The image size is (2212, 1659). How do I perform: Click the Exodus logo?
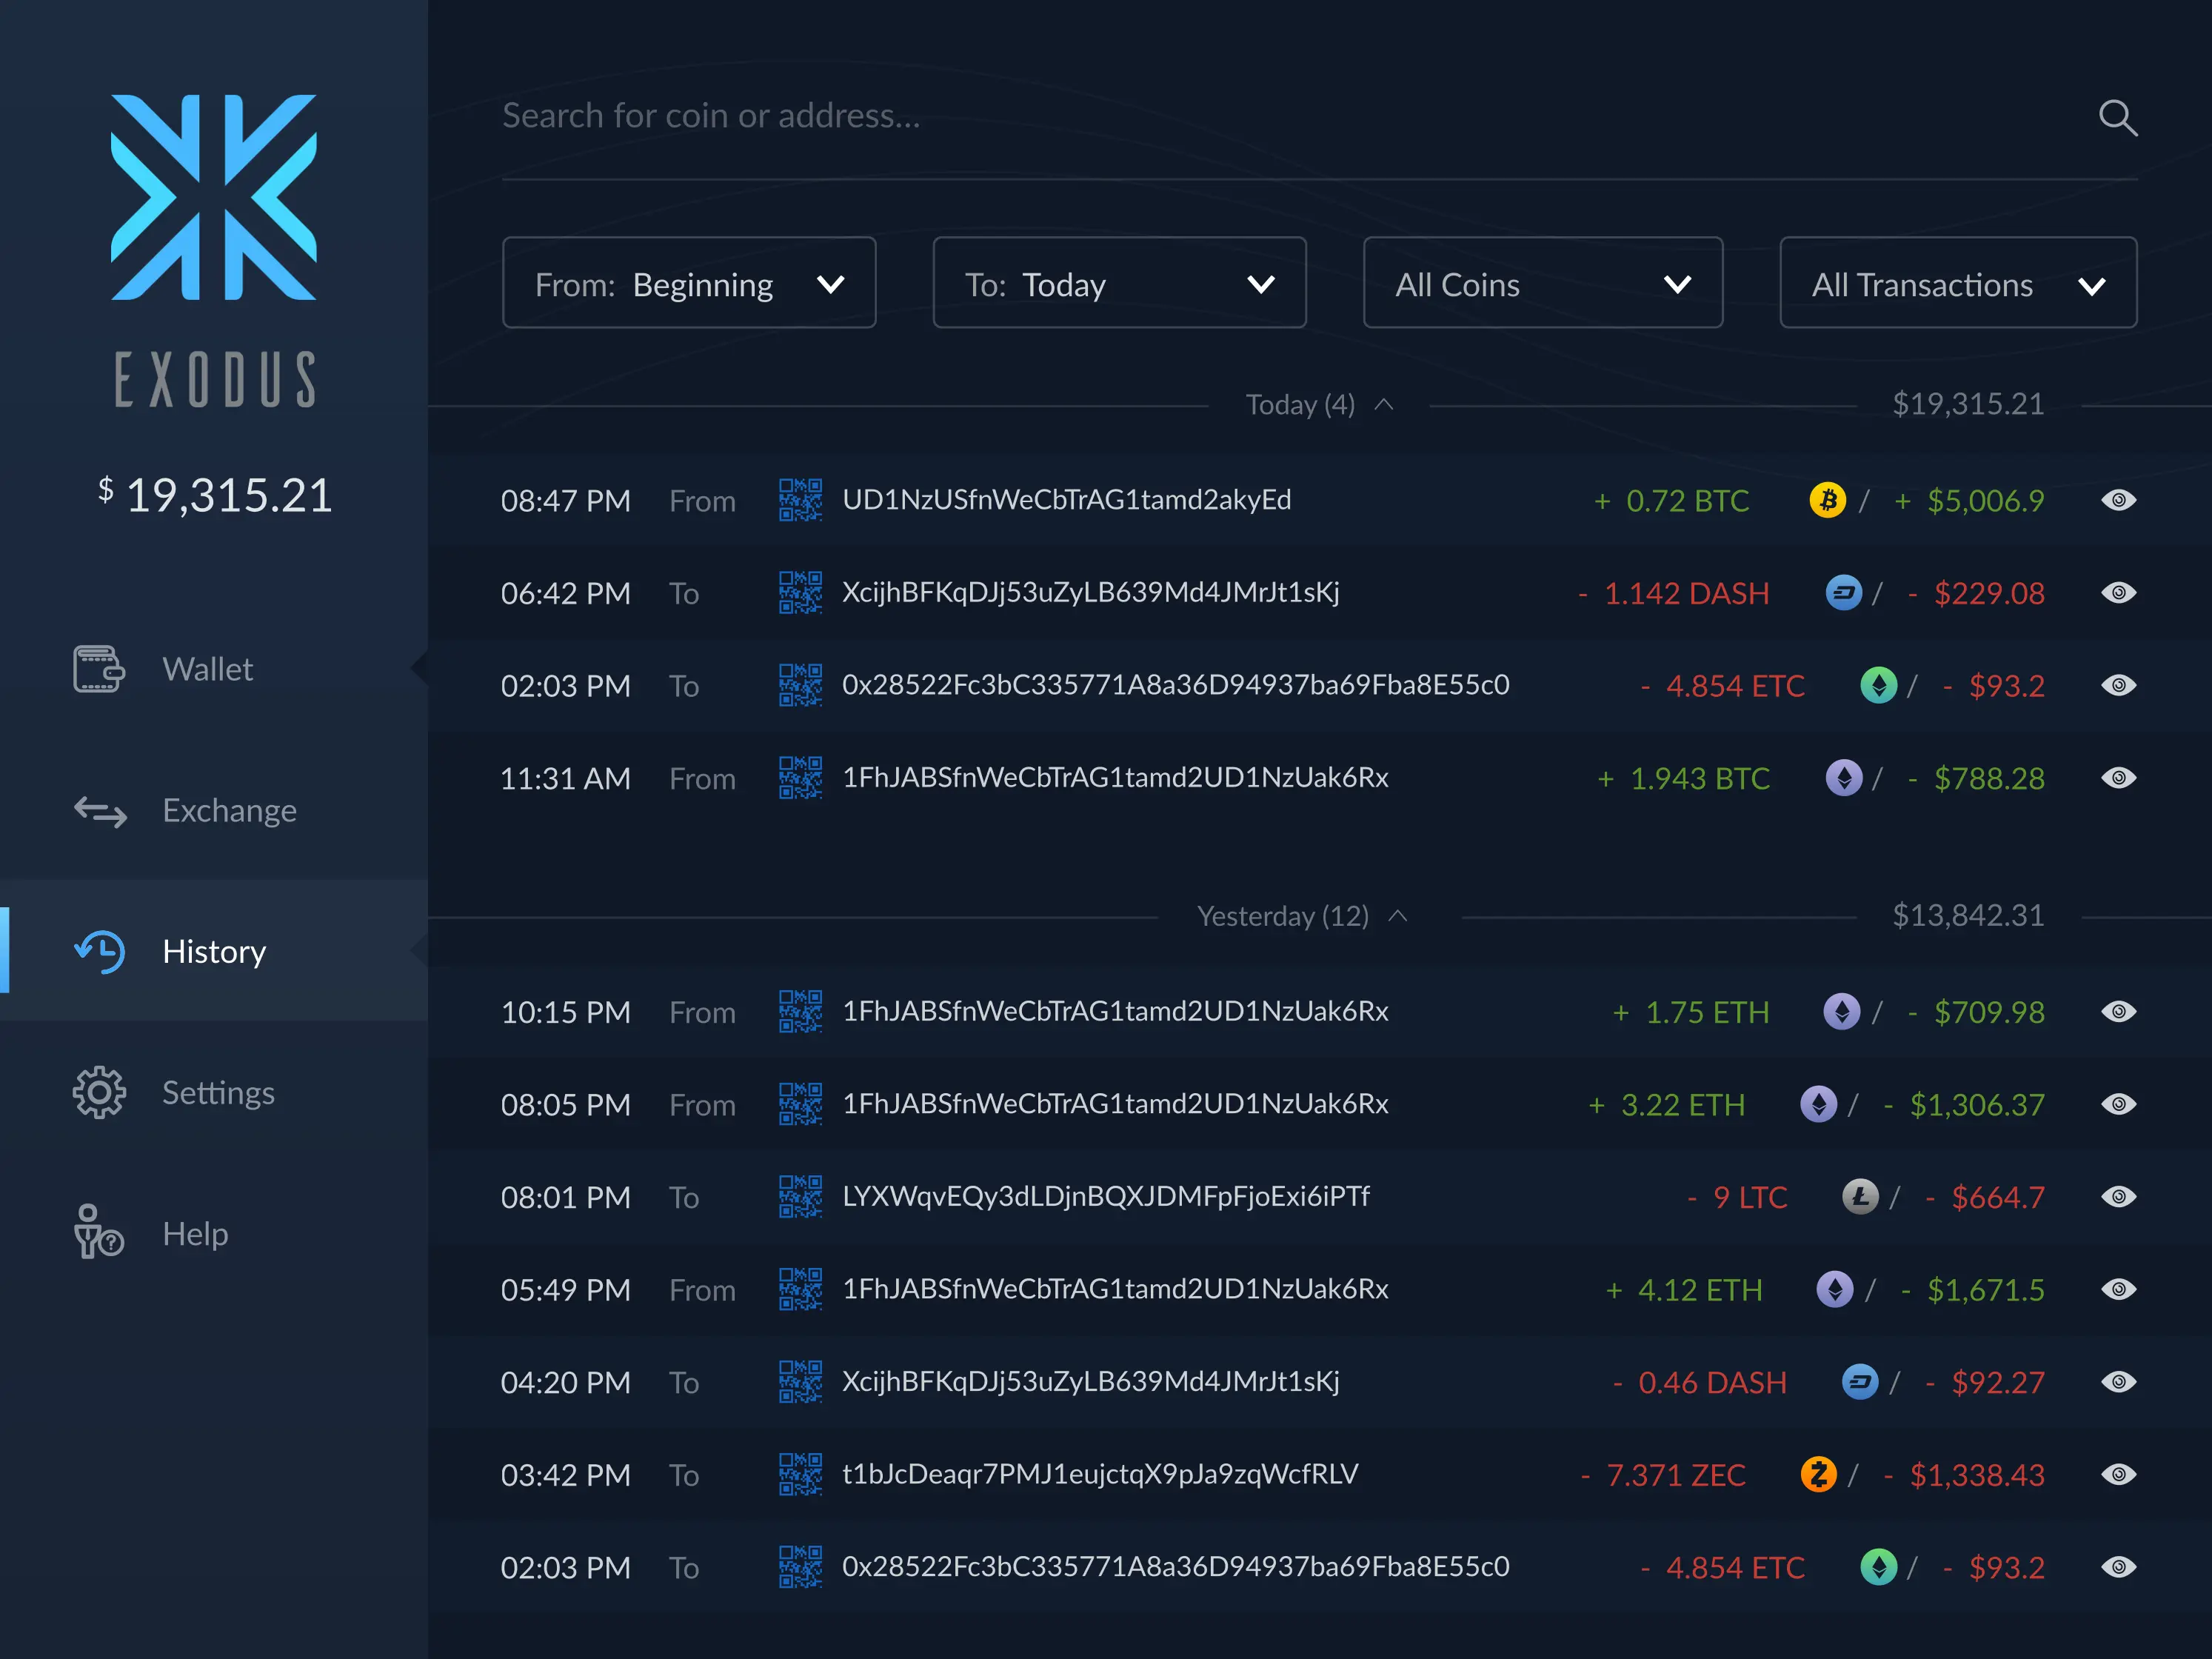click(x=213, y=197)
